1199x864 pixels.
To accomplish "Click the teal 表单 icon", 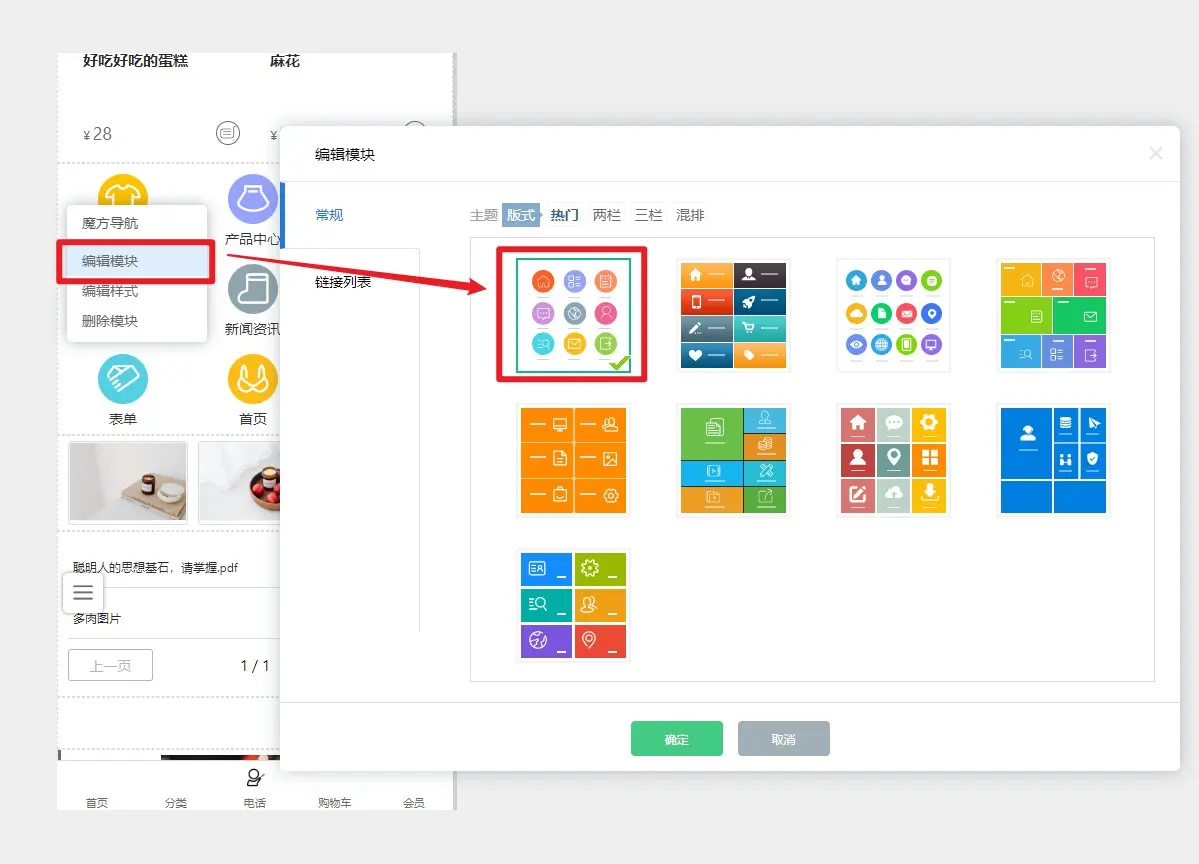I will click(123, 380).
